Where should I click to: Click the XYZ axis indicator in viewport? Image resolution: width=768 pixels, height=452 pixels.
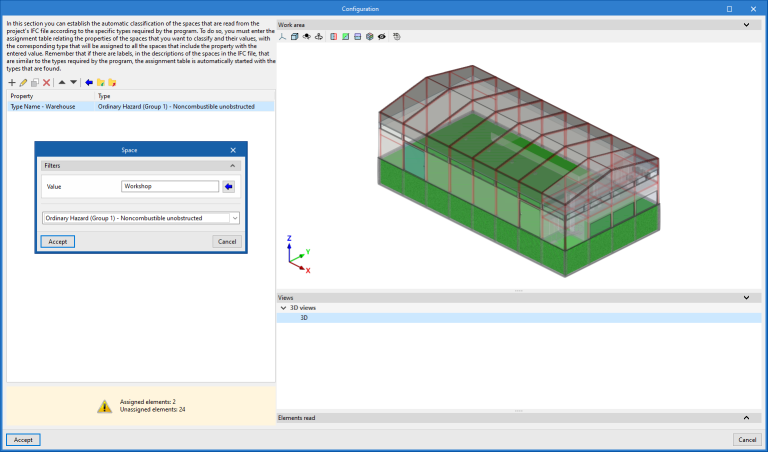pyautogui.click(x=299, y=255)
